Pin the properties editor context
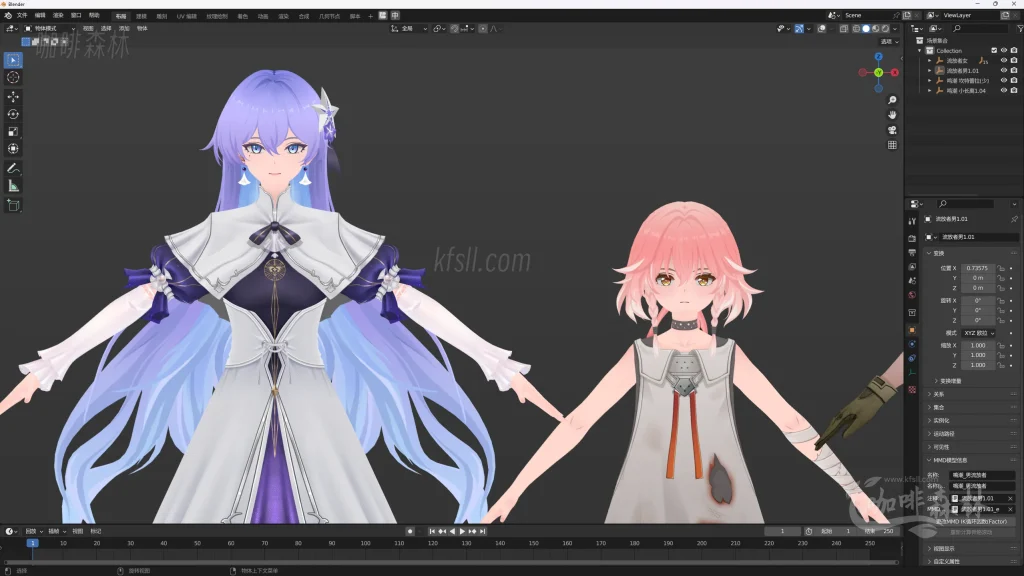The image size is (1024, 576). [1014, 219]
